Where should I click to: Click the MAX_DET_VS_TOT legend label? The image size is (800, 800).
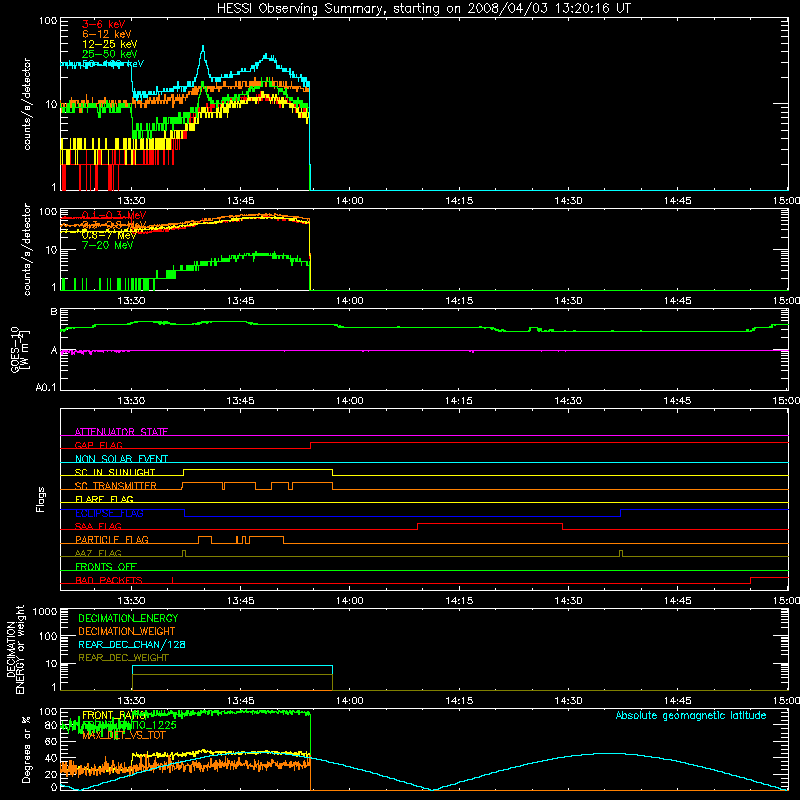tap(123, 735)
